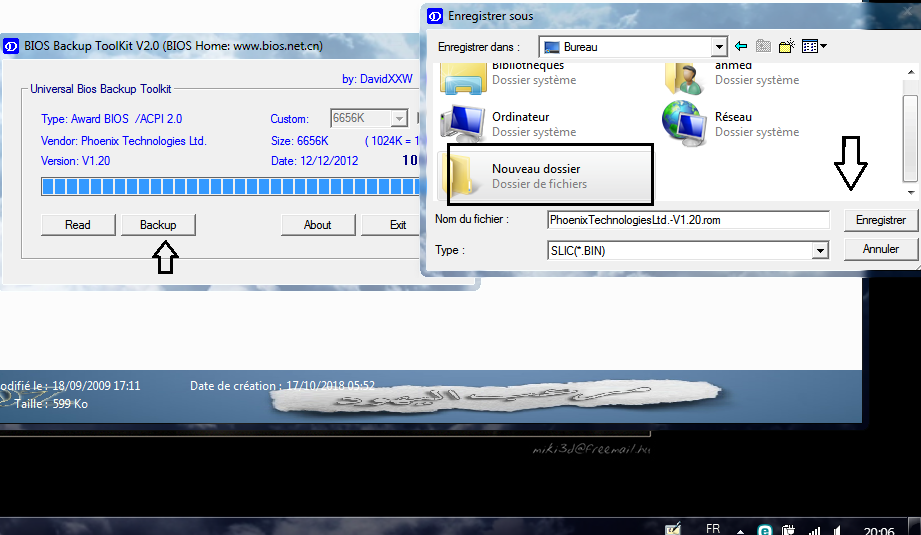Viewport: 921px width, 535px height.
Task: Open the view menu icon in save dialog
Action: [814, 46]
